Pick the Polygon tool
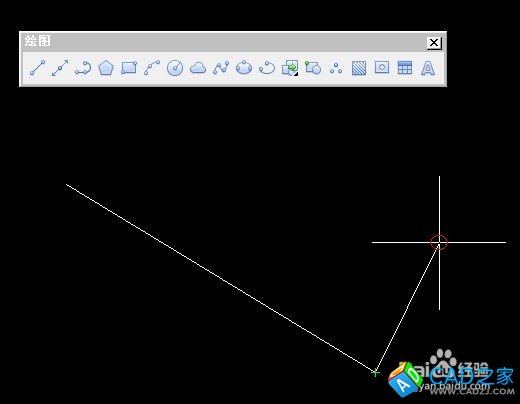520x404 pixels. tap(106, 68)
